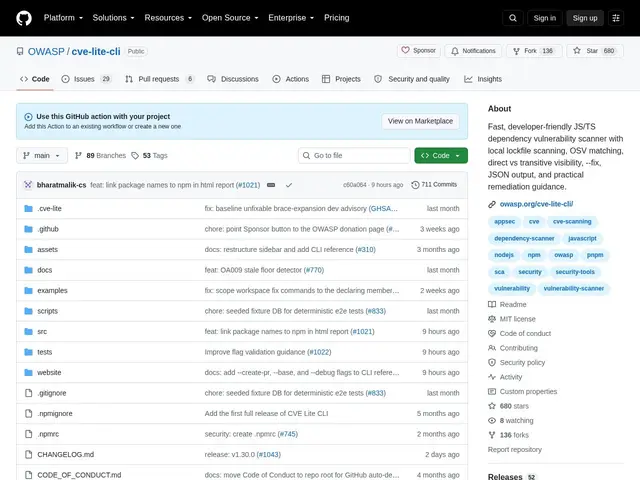The height and width of the screenshot is (480, 640).
Task: Open the MIT license link
Action: coord(512,319)
